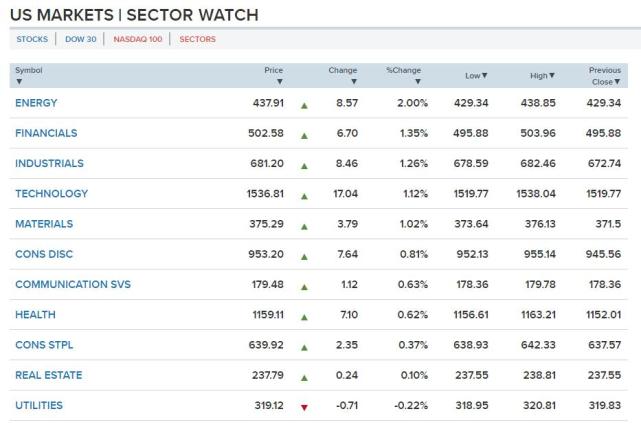Click the green up arrow for ENERGY
The width and height of the screenshot is (641, 429).
pyautogui.click(x=304, y=104)
